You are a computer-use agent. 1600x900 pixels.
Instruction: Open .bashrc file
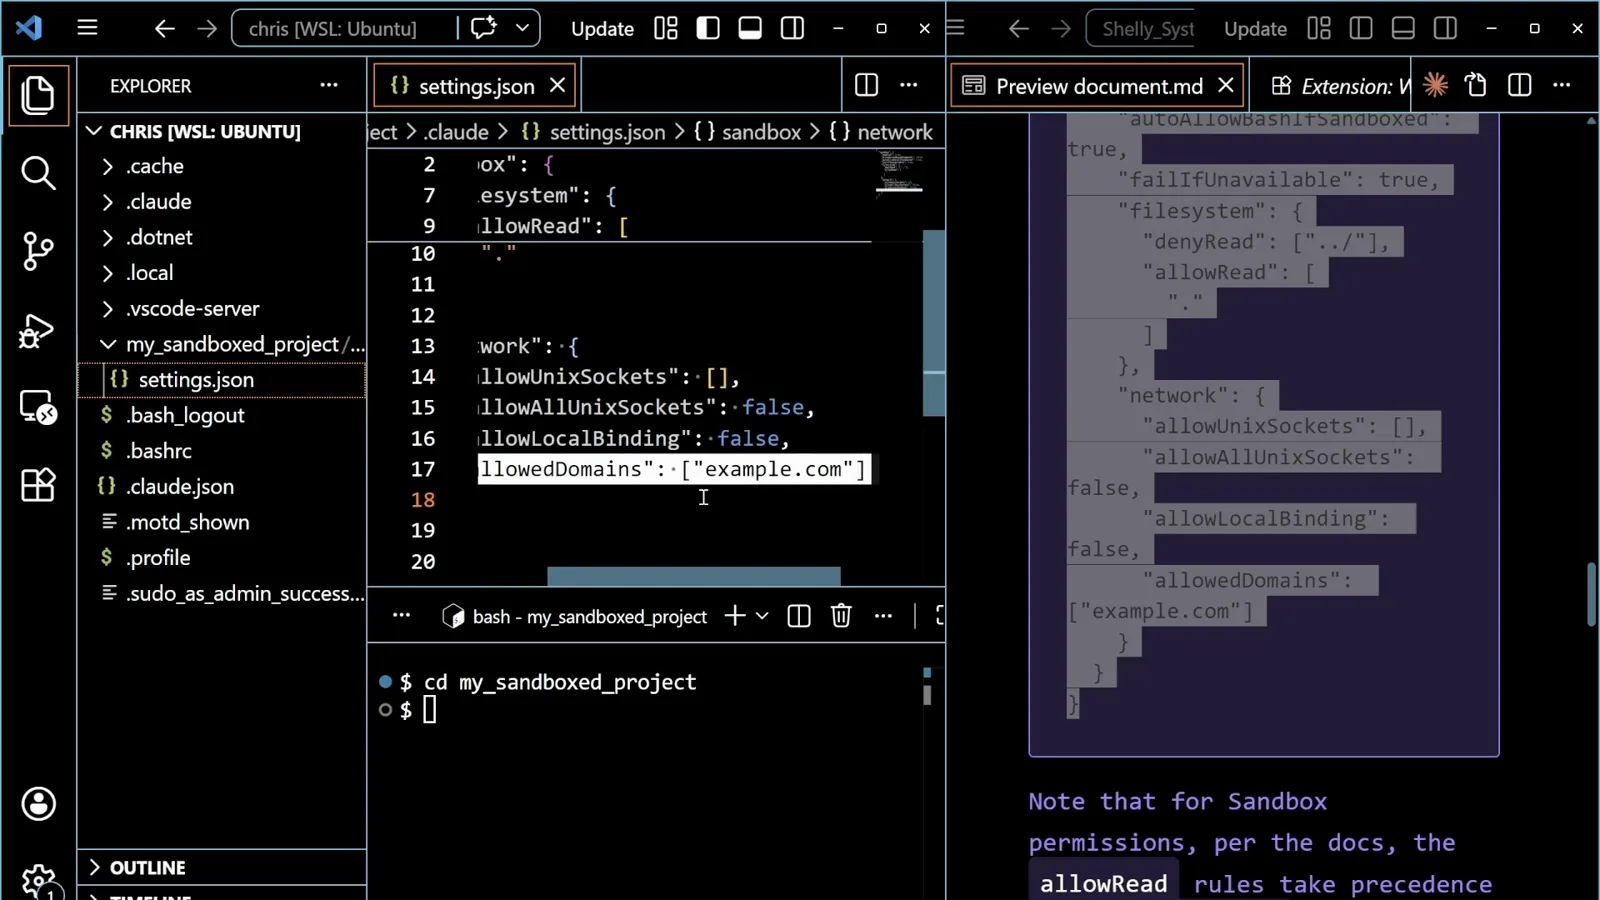(222, 451)
